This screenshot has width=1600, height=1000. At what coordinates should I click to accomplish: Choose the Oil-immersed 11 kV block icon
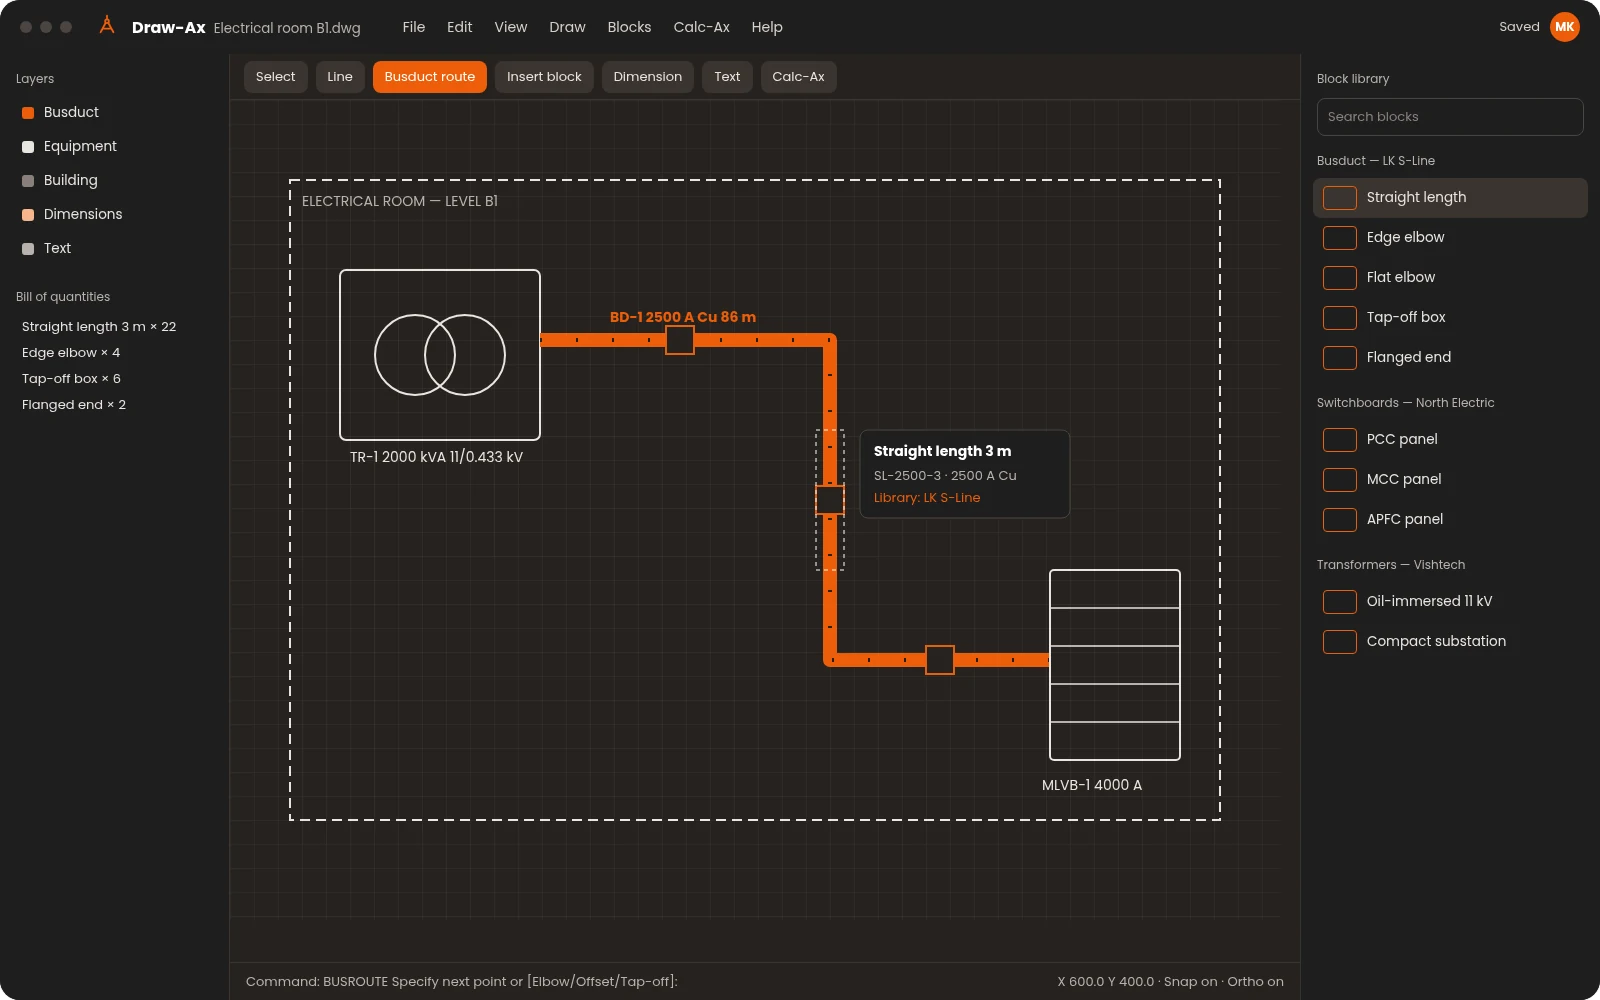[x=1340, y=602]
